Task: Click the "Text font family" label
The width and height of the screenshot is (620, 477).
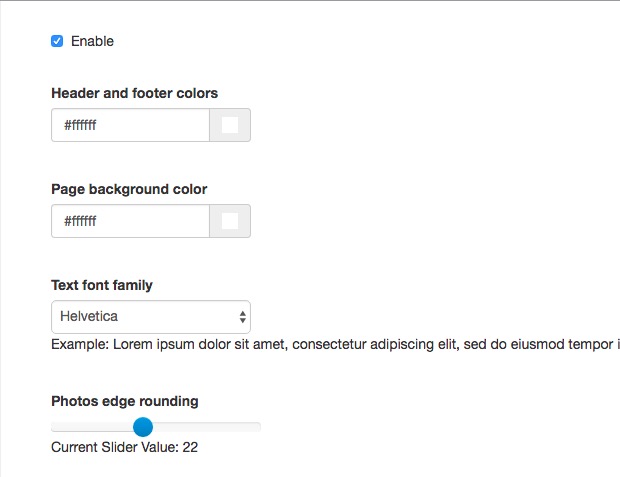Action: tap(102, 285)
